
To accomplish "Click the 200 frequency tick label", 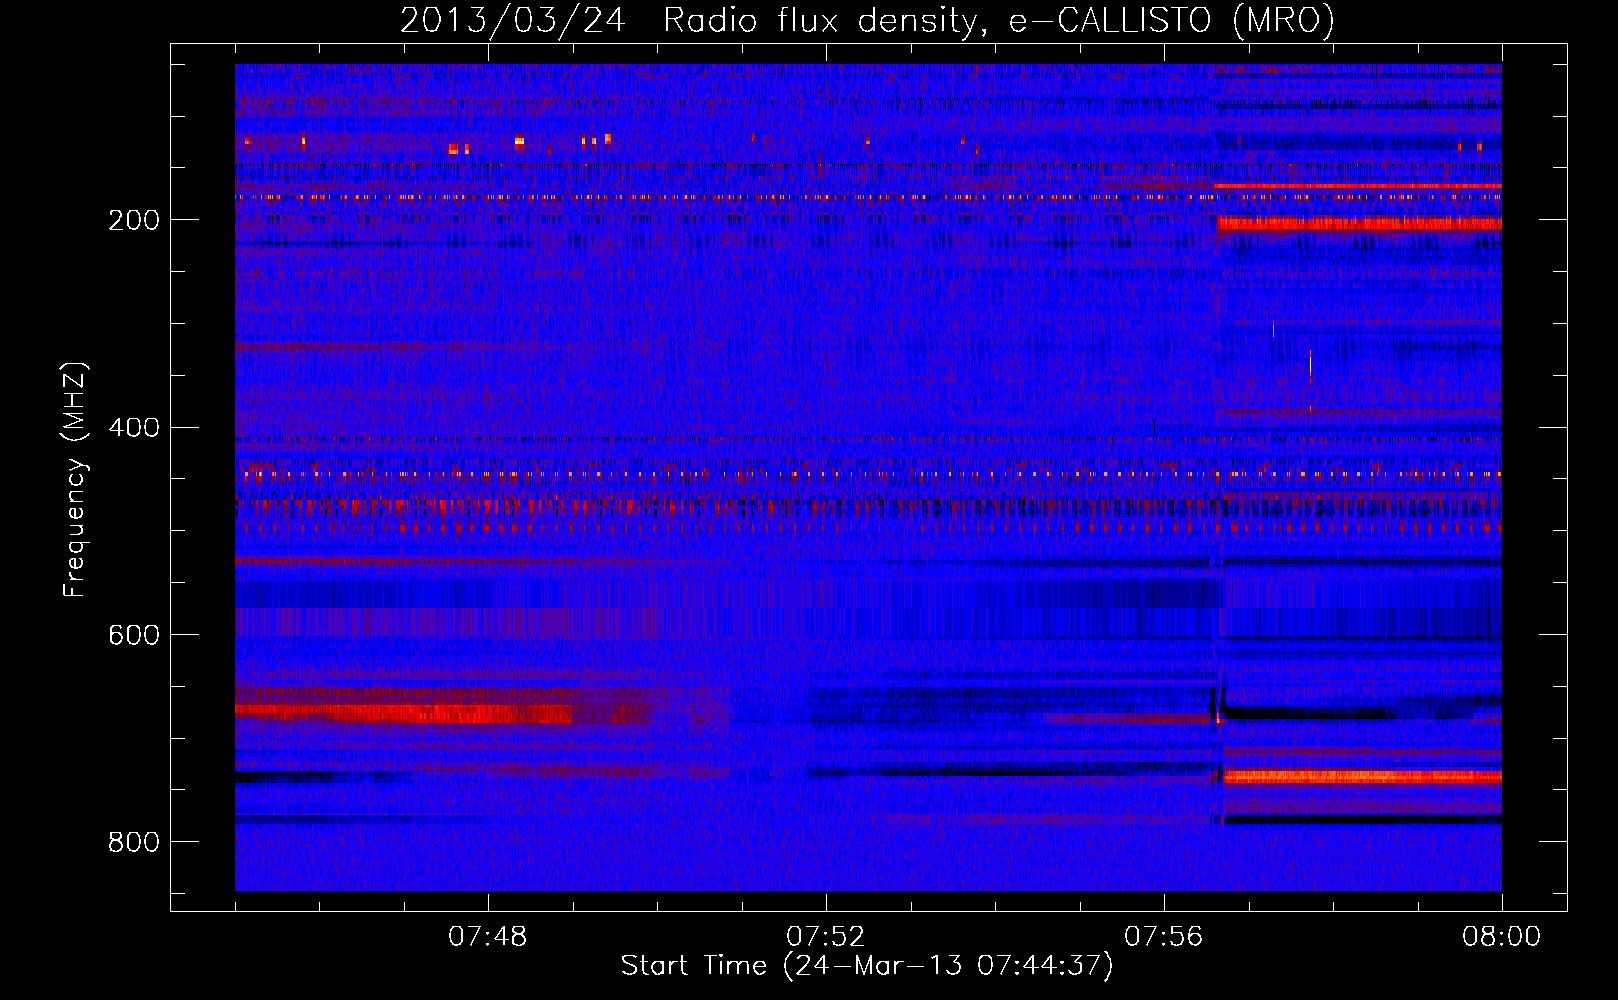I will [134, 220].
